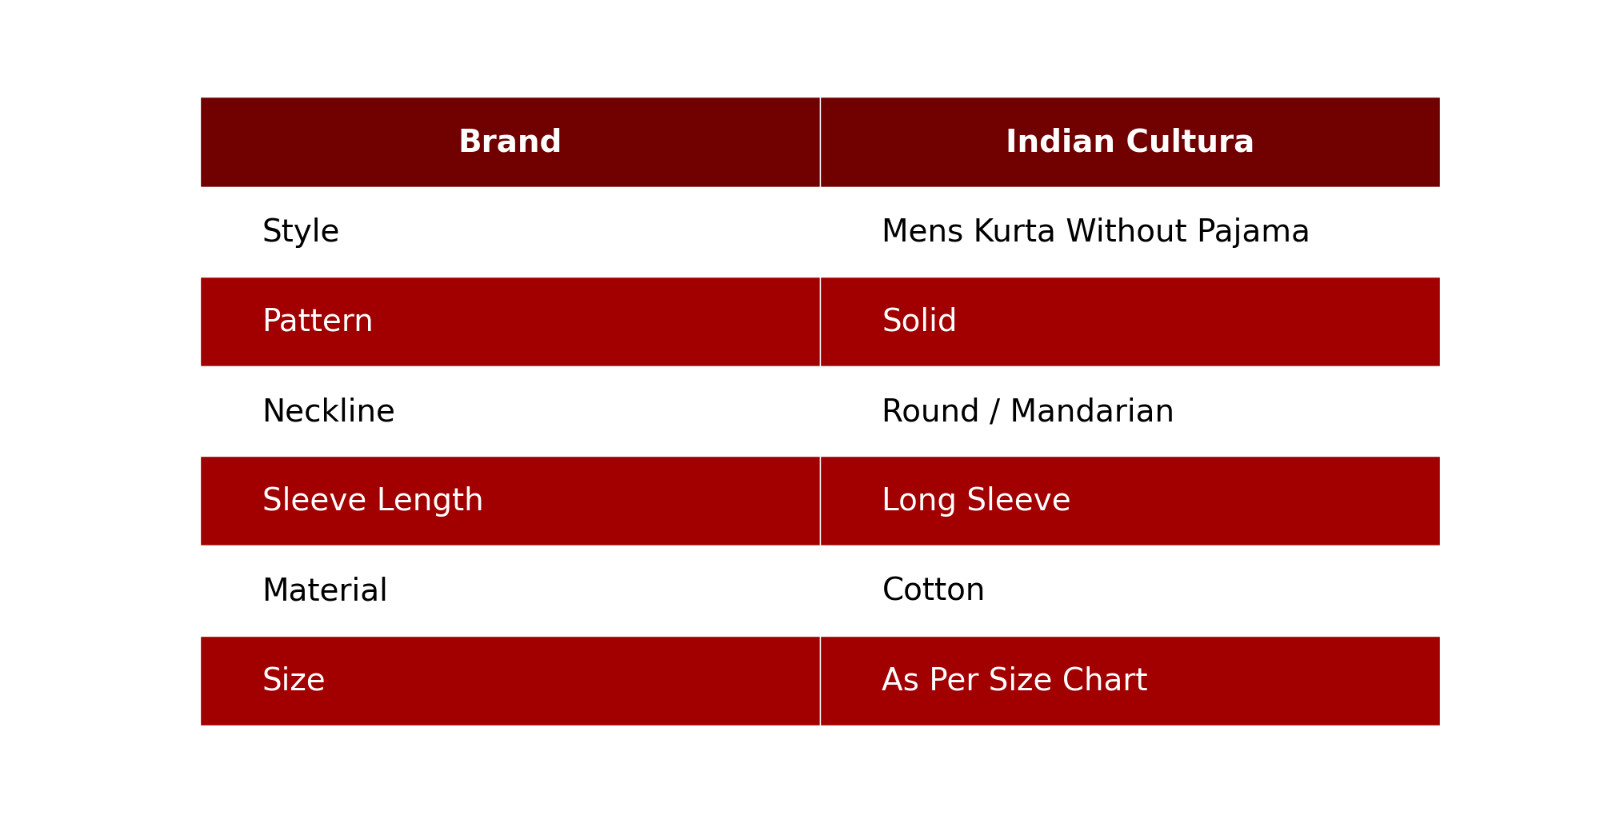This screenshot has height=815, width=1600.
Task: Select the Style label cell
Action: (300, 231)
